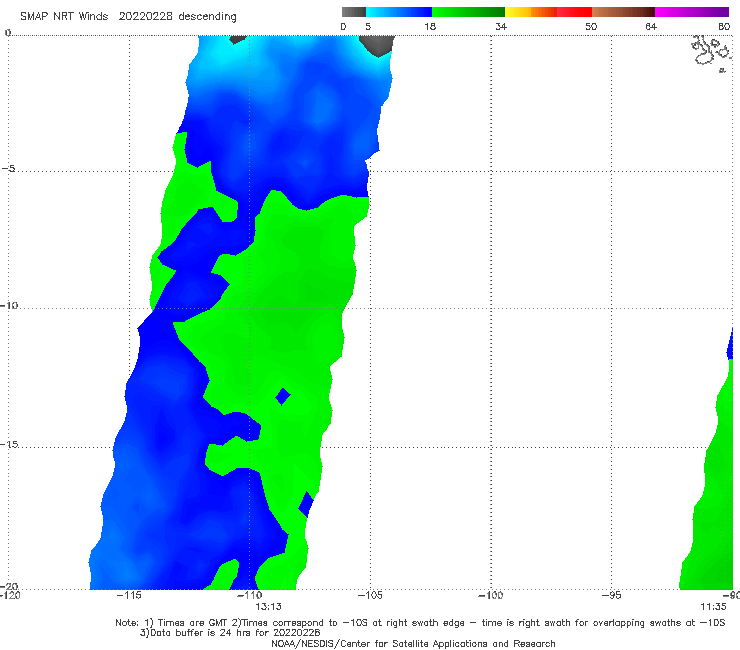Click colorbar label 5
The image size is (740, 650).
tap(368, 26)
